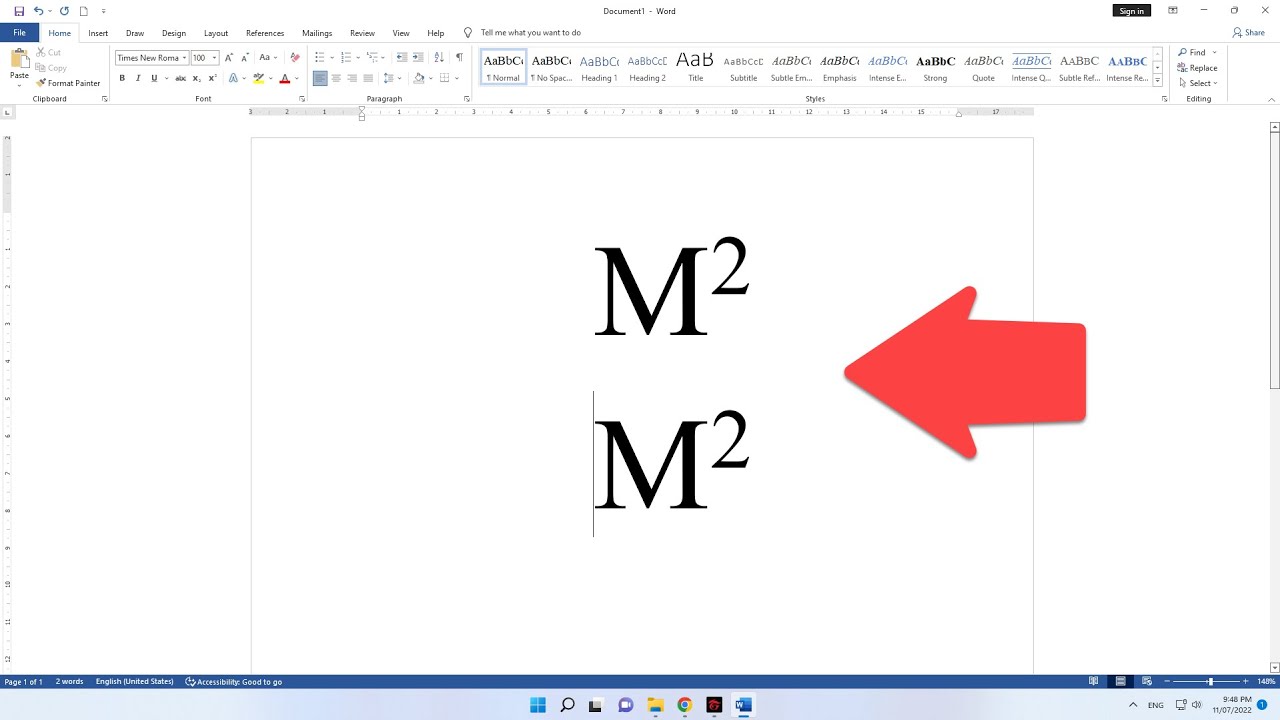
Task: Switch to Web Layout view icon
Action: coord(1146,681)
